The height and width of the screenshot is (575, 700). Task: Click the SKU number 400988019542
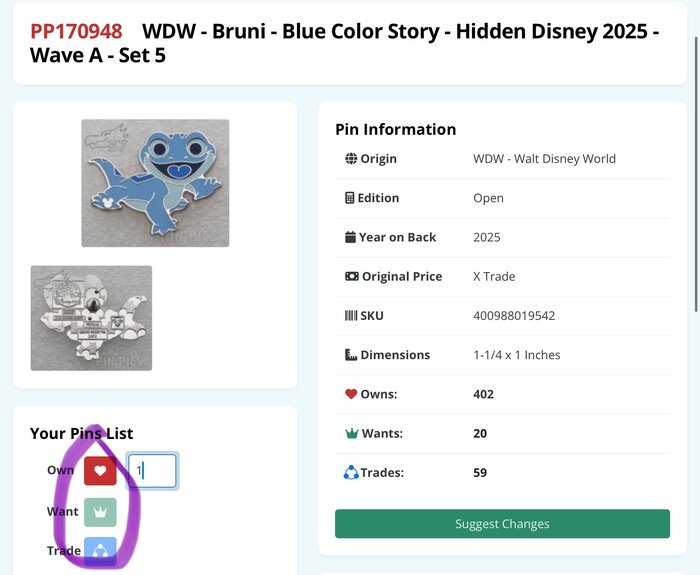[514, 316]
